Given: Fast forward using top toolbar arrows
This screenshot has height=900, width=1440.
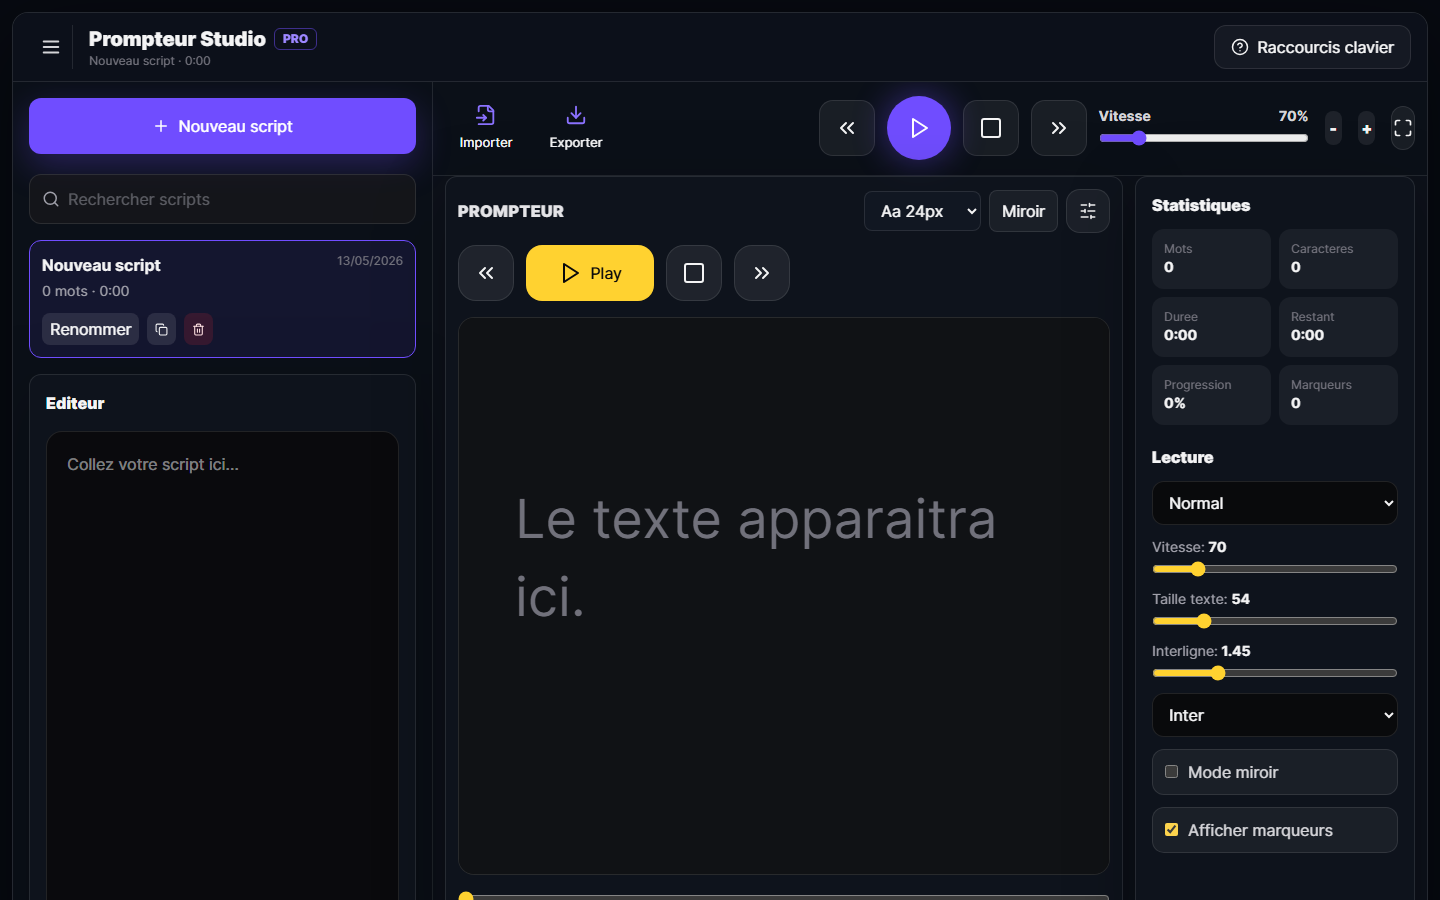Looking at the screenshot, I should pyautogui.click(x=1059, y=128).
